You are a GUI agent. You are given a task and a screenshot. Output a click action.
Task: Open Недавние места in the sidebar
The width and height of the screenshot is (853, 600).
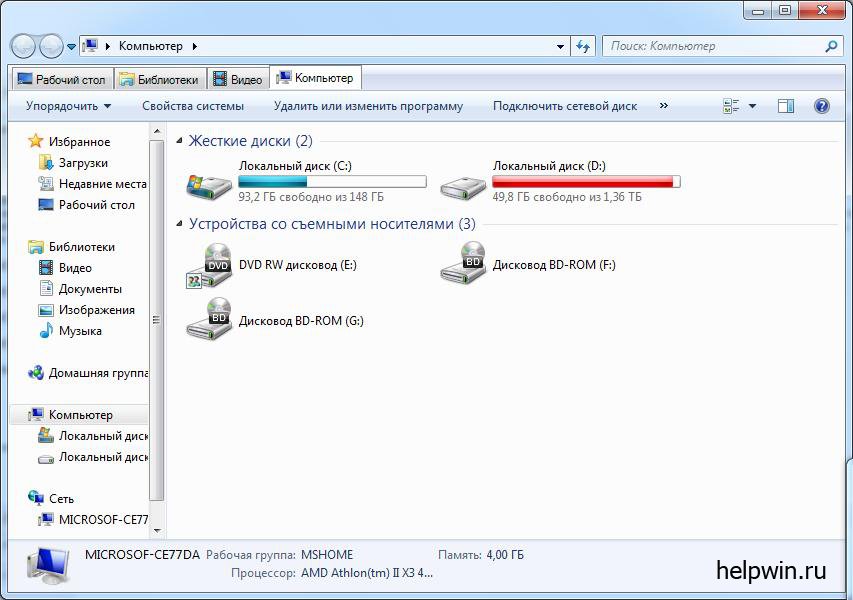point(103,184)
